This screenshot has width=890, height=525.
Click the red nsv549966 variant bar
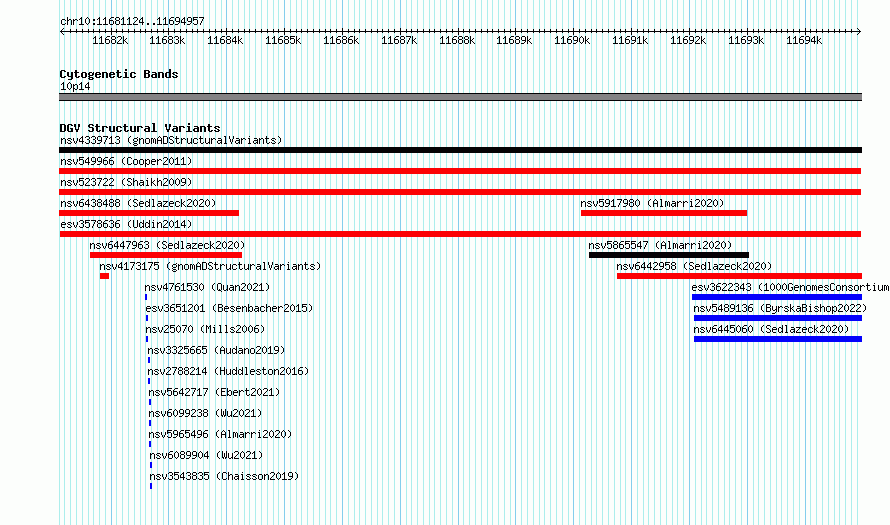(x=460, y=171)
